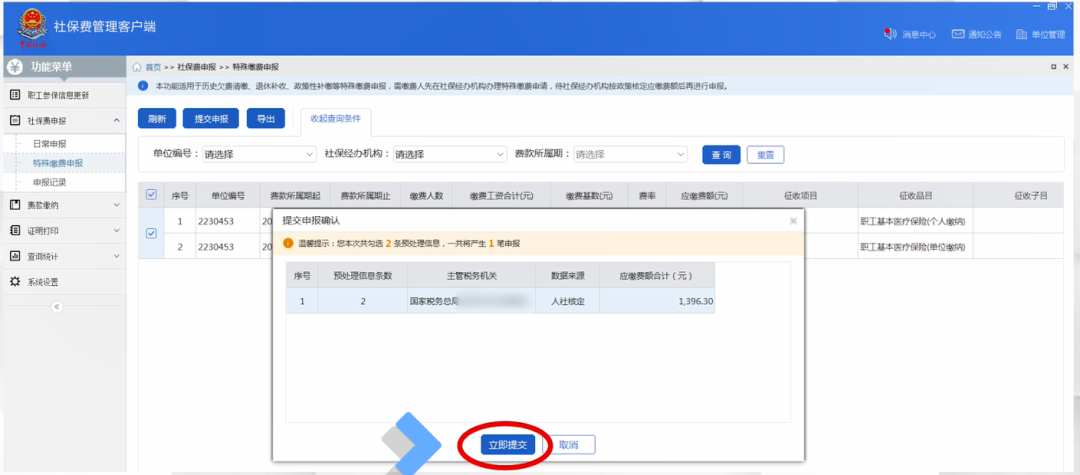Click the 费率 column header
This screenshot has width=1080, height=475.
coord(647,196)
